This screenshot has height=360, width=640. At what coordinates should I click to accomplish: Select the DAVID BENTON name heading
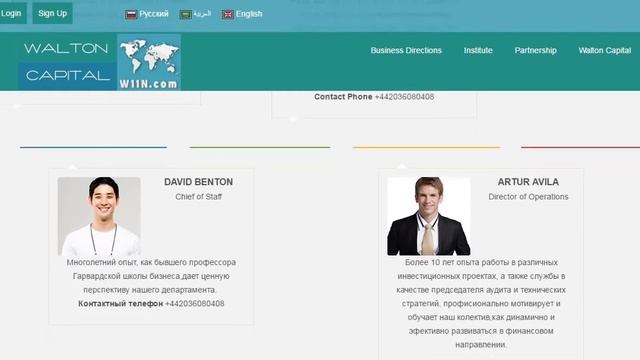(198, 182)
